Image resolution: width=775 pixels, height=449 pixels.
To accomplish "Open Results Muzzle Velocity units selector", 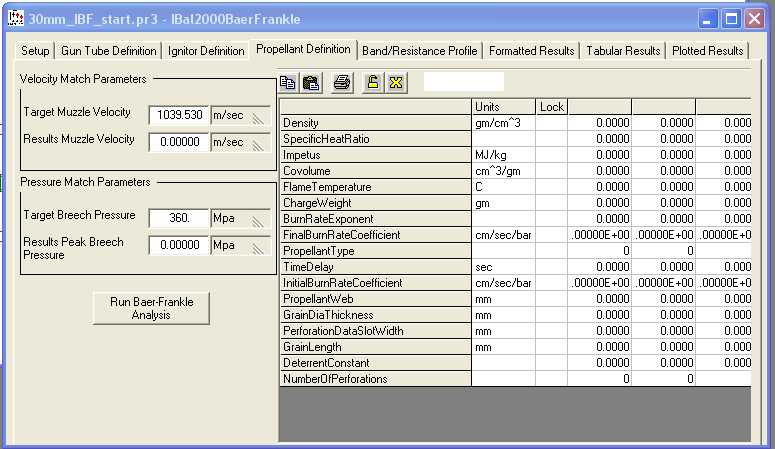I will [240, 143].
